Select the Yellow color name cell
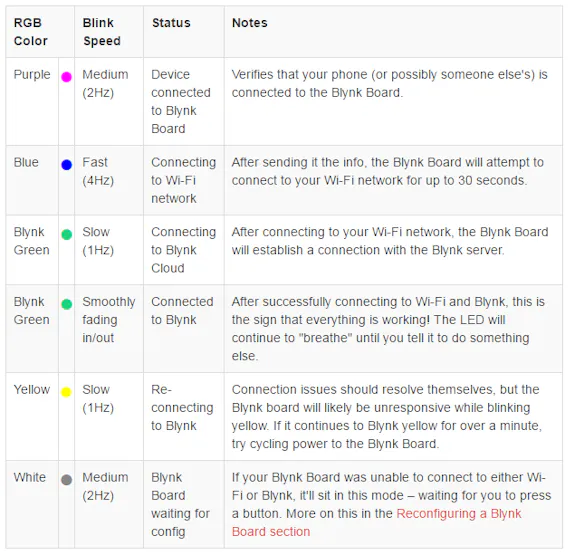This screenshot has height=555, width=570. pyautogui.click(x=32, y=417)
